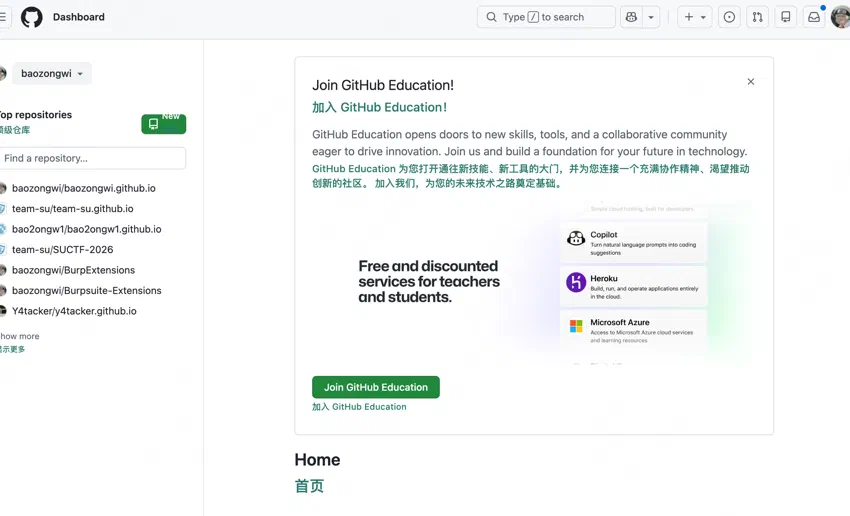
Task: Open the Repositories icon in the header
Action: (785, 17)
